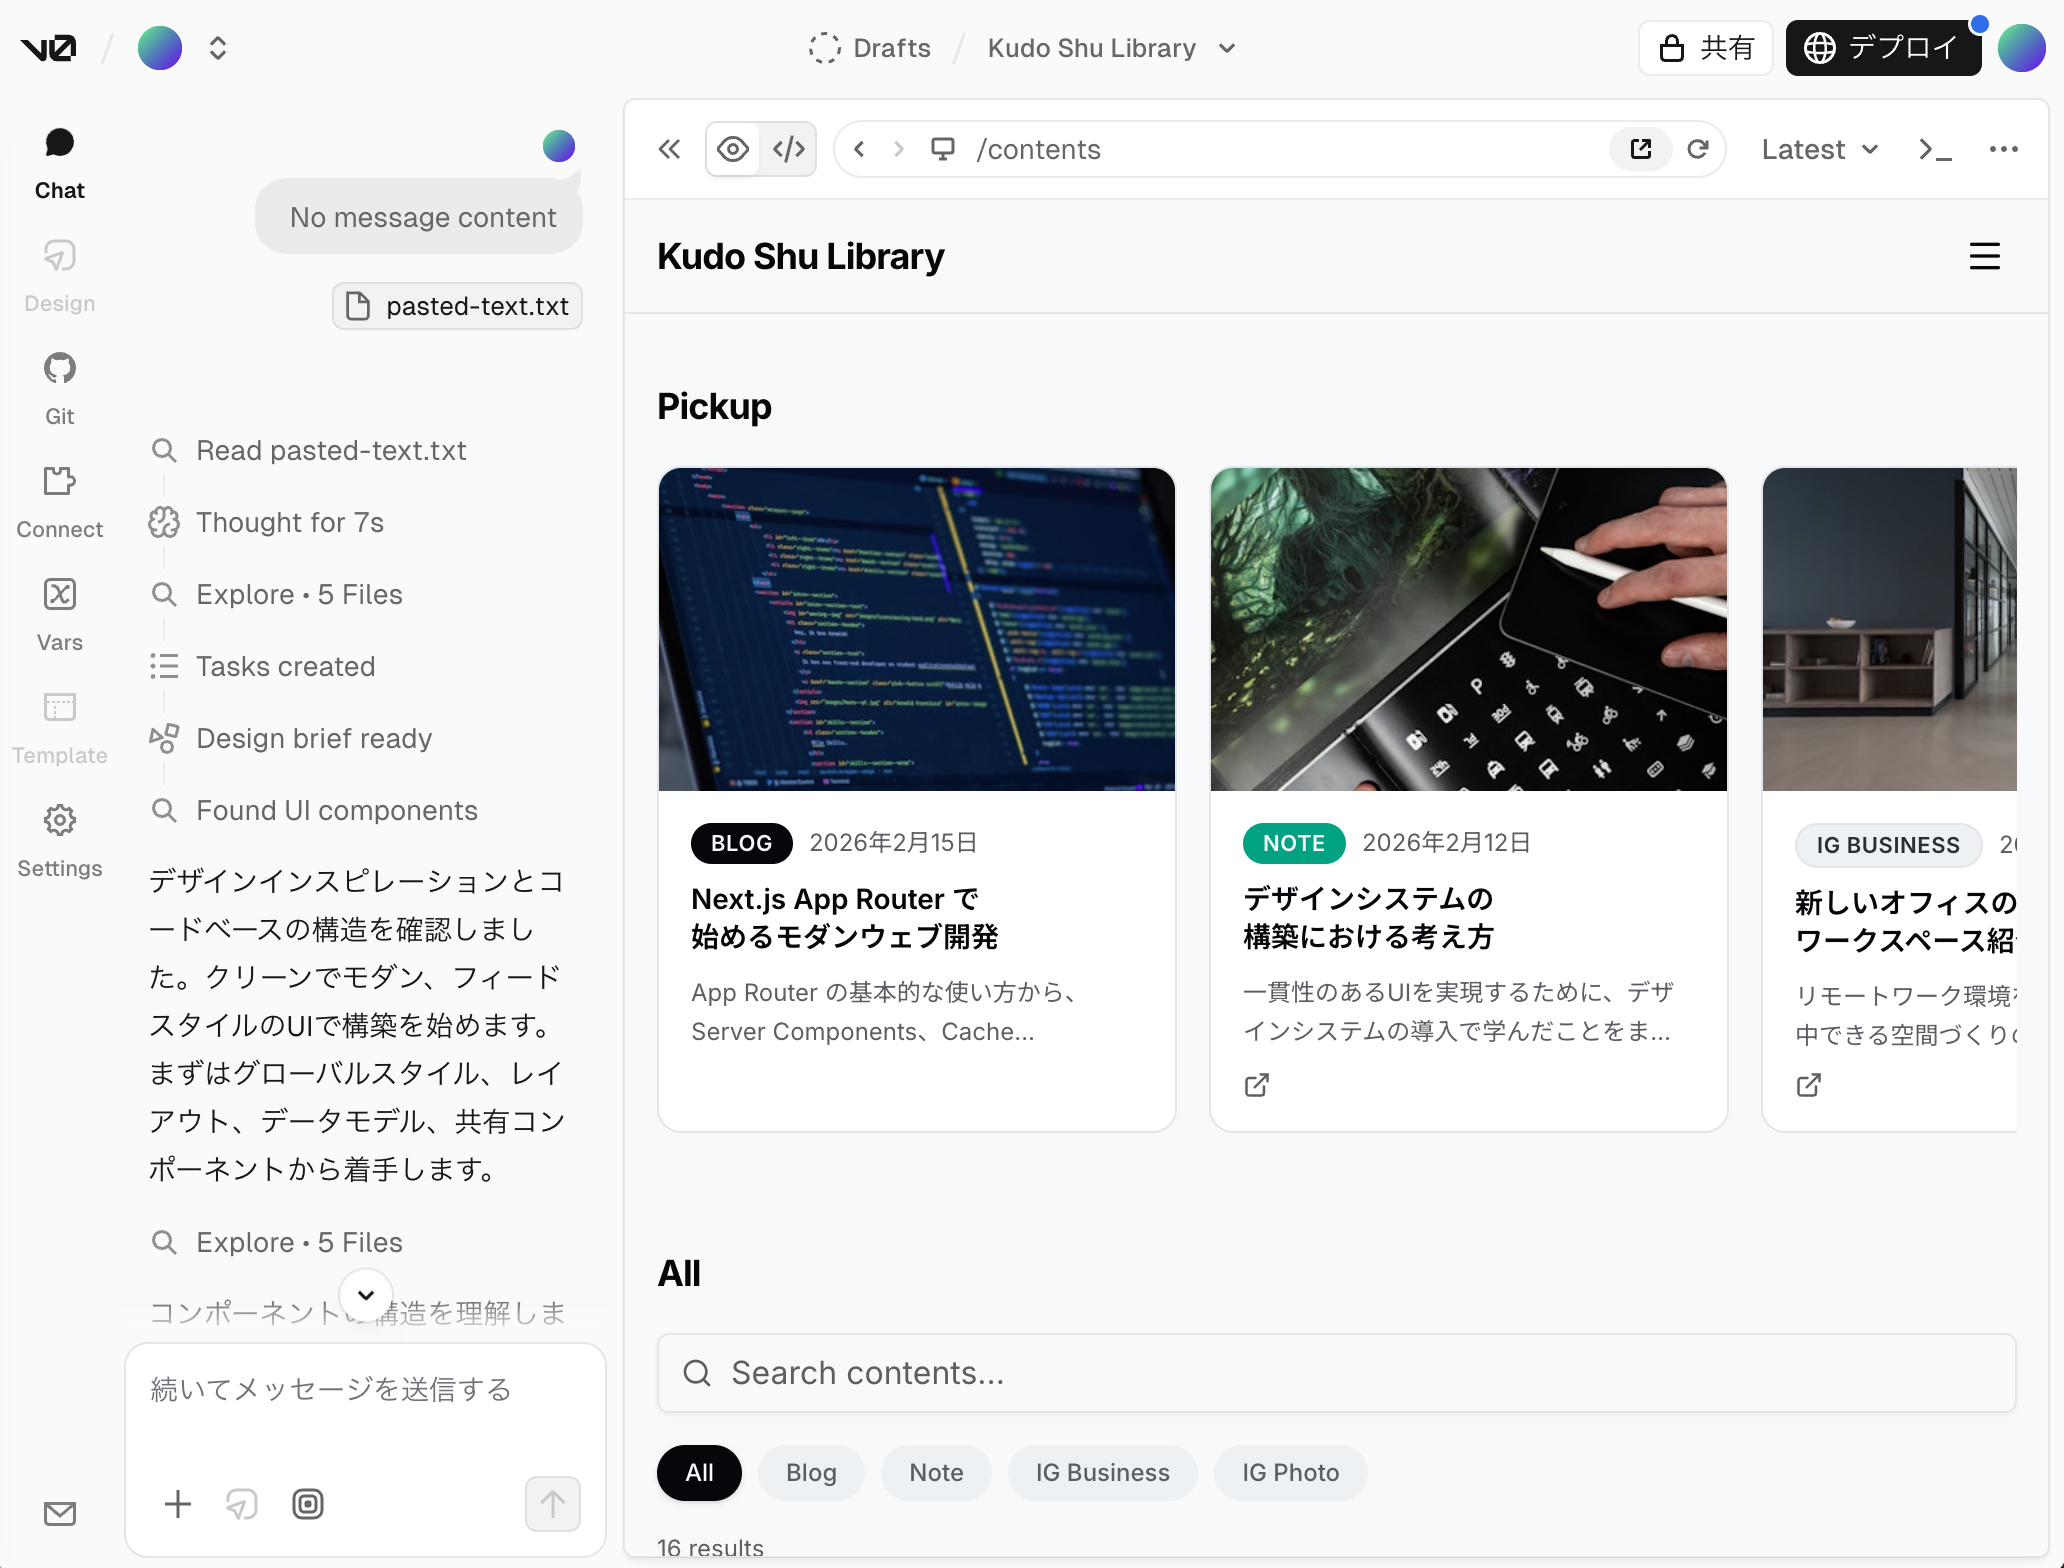This screenshot has width=2064, height=1568.
Task: Enable preview mode via the eye toggle
Action: [733, 148]
